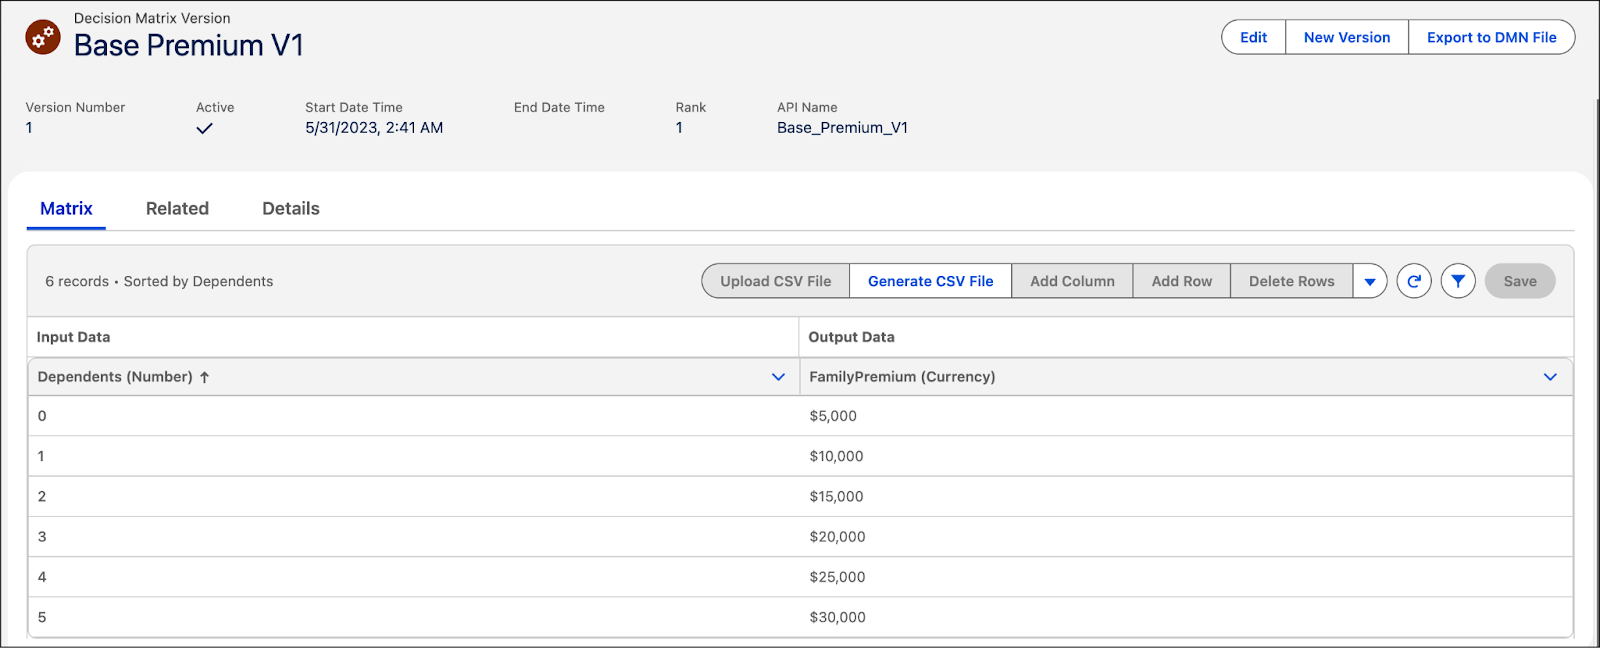Image resolution: width=1600 pixels, height=648 pixels.
Task: Select the $15,000 FamilyPremium cell
Action: coord(836,496)
